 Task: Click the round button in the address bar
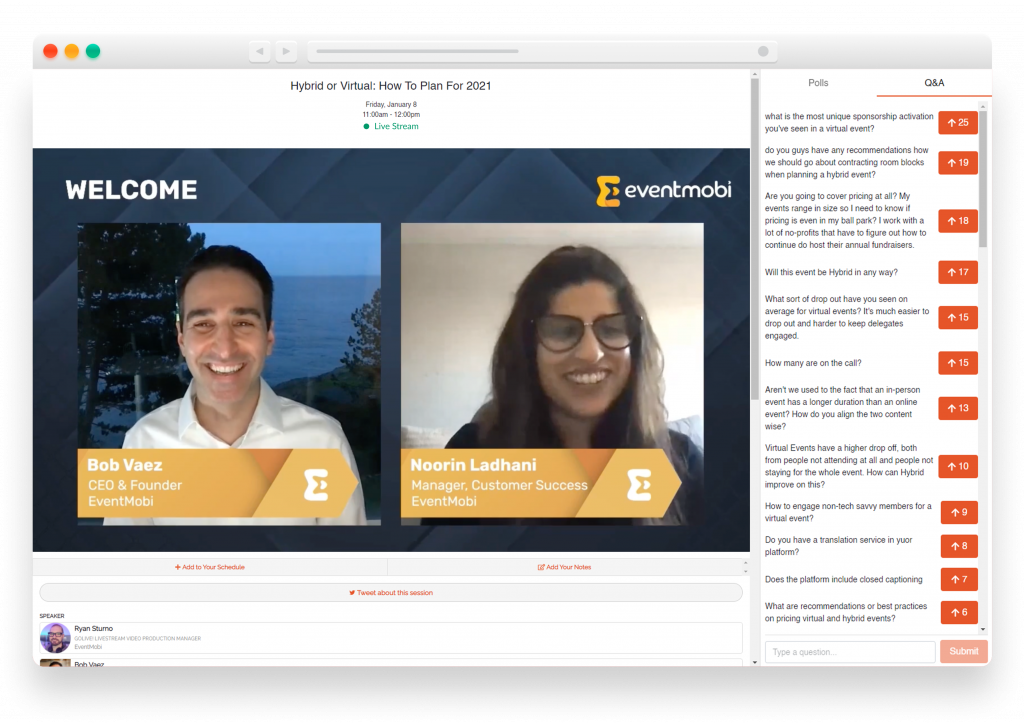[x=763, y=51]
